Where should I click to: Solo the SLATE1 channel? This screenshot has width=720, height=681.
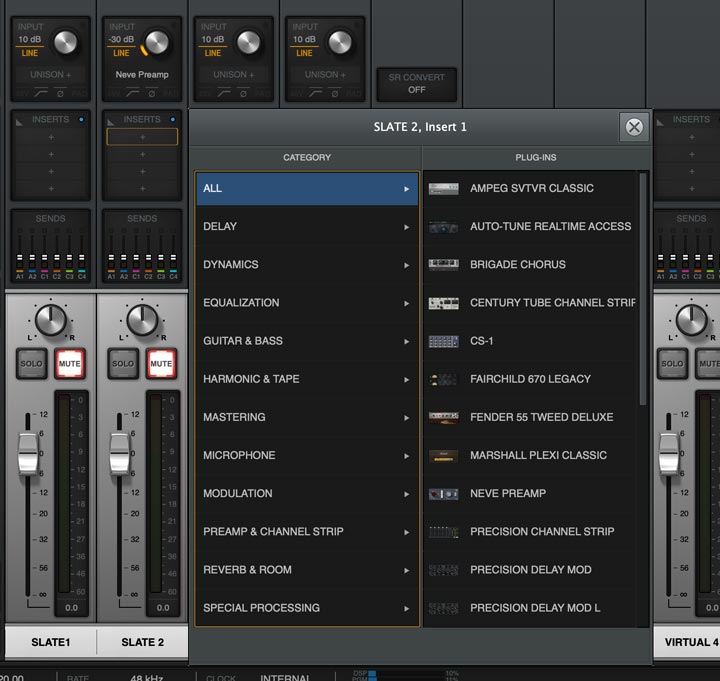point(31,364)
